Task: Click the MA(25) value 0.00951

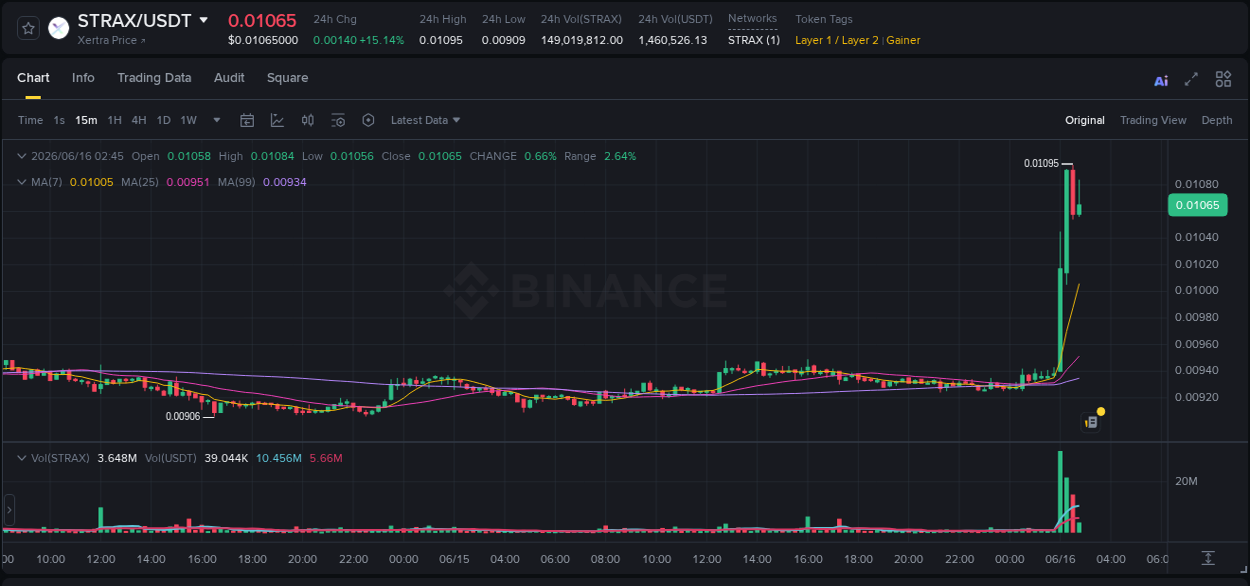Action: point(188,182)
